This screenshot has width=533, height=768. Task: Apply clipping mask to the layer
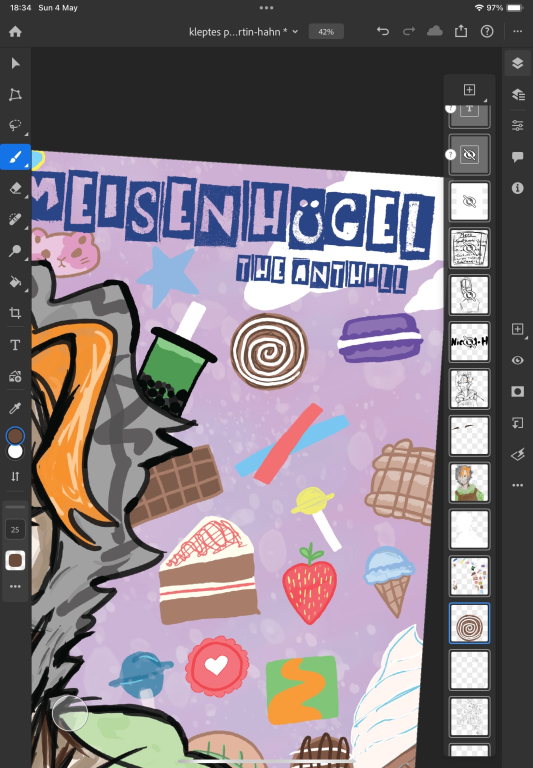click(518, 423)
